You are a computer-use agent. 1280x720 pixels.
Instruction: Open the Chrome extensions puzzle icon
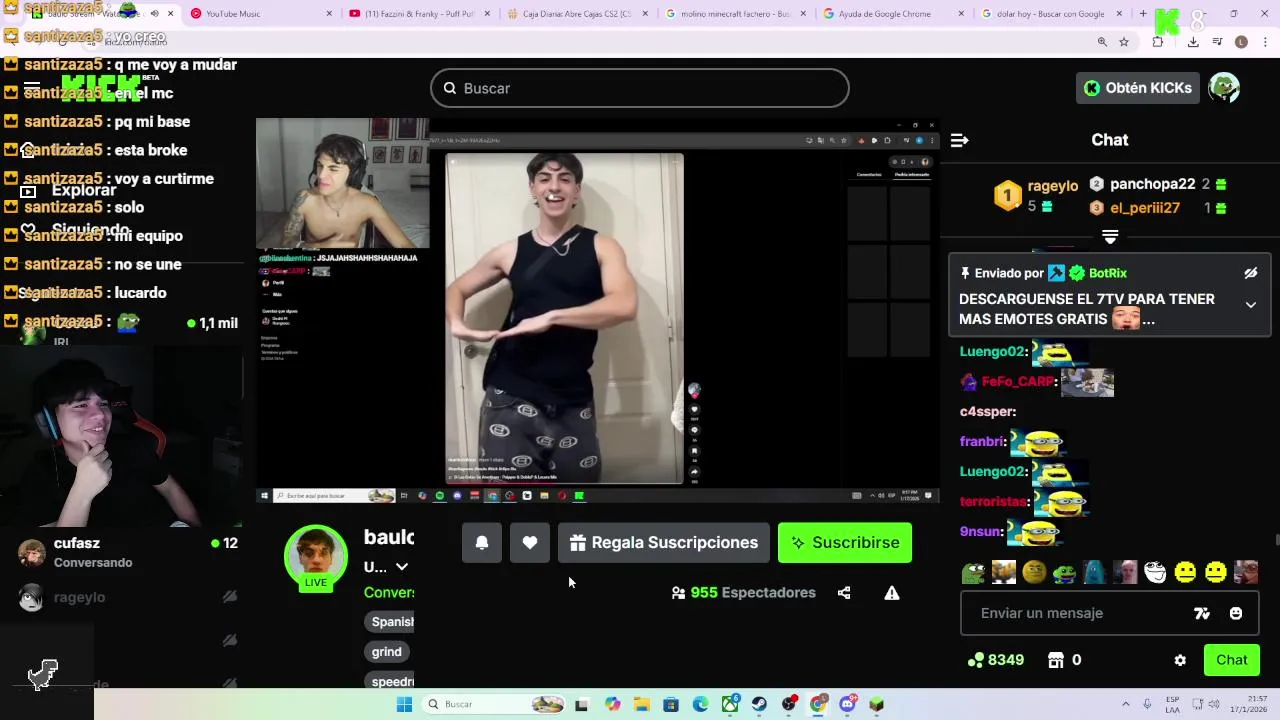[x=1158, y=42]
